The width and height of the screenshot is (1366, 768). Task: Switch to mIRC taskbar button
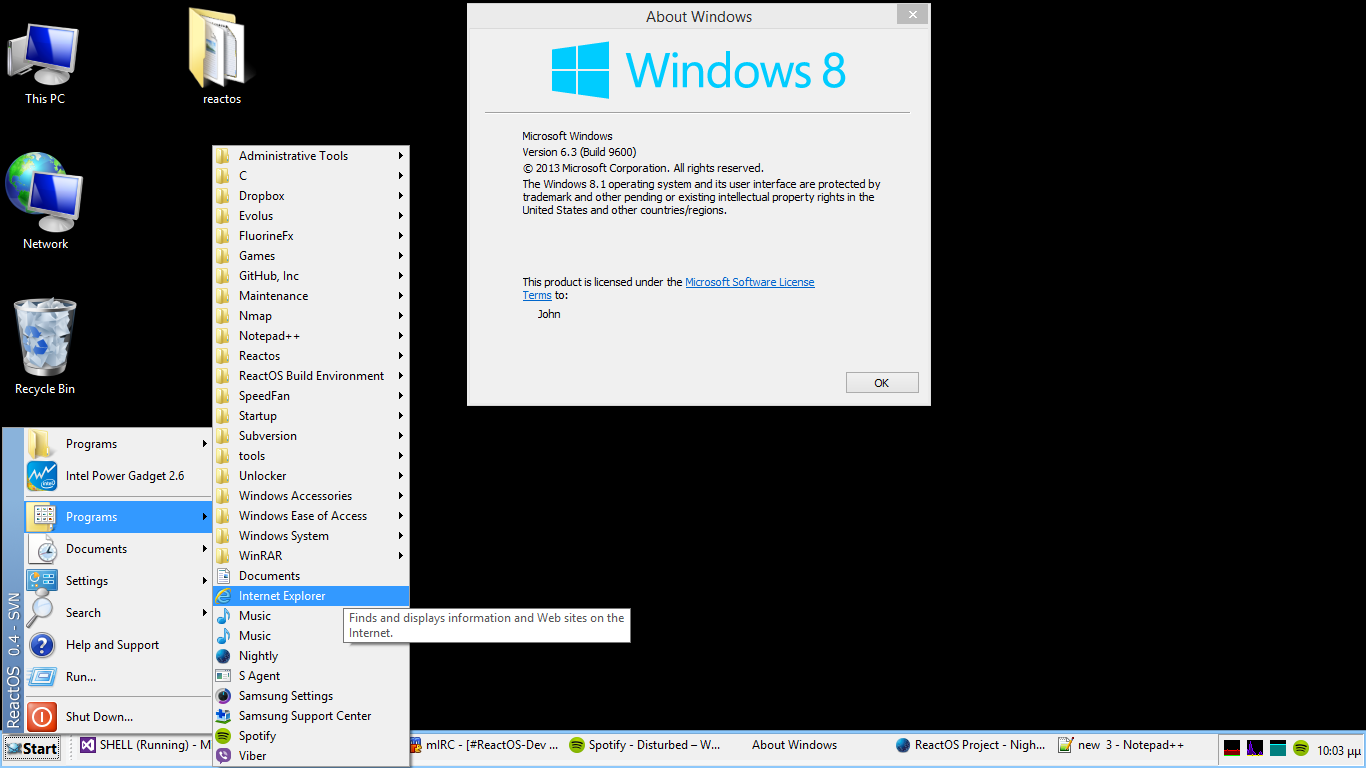(x=485, y=745)
